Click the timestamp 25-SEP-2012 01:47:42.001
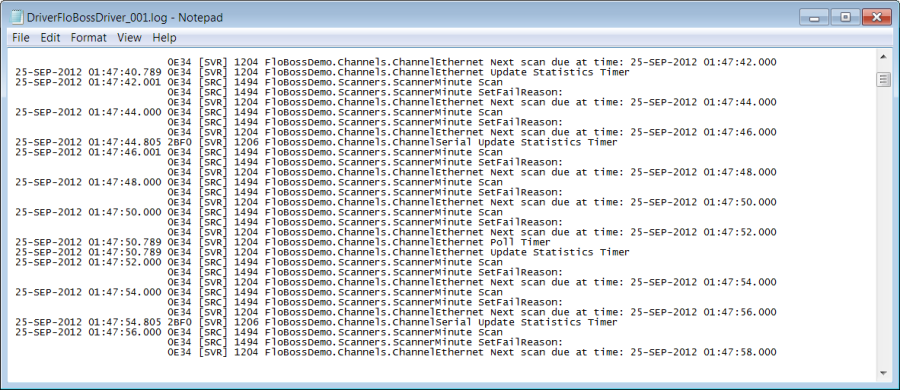This screenshot has height=390, width=900. (x=88, y=82)
